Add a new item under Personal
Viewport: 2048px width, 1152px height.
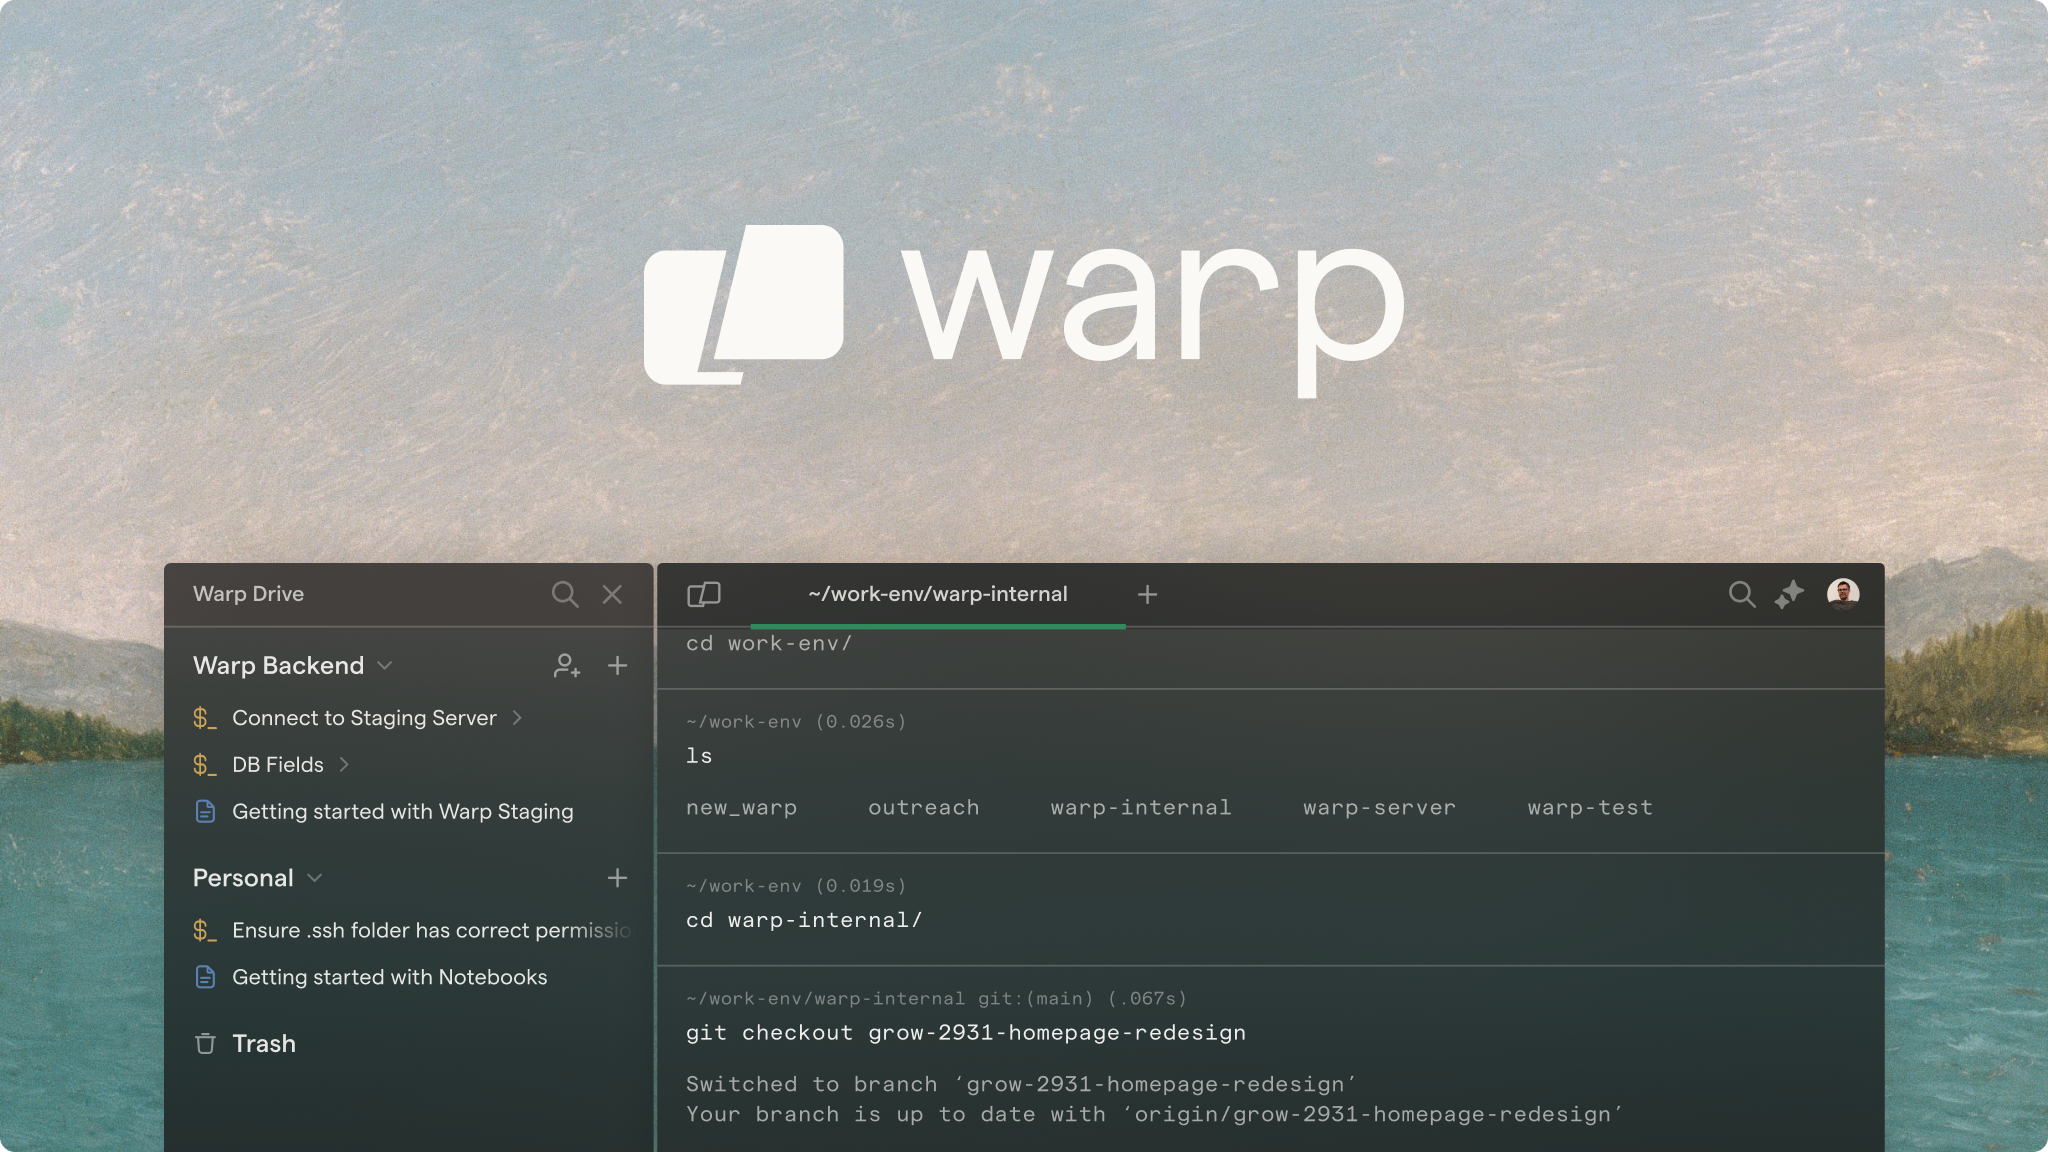[618, 878]
